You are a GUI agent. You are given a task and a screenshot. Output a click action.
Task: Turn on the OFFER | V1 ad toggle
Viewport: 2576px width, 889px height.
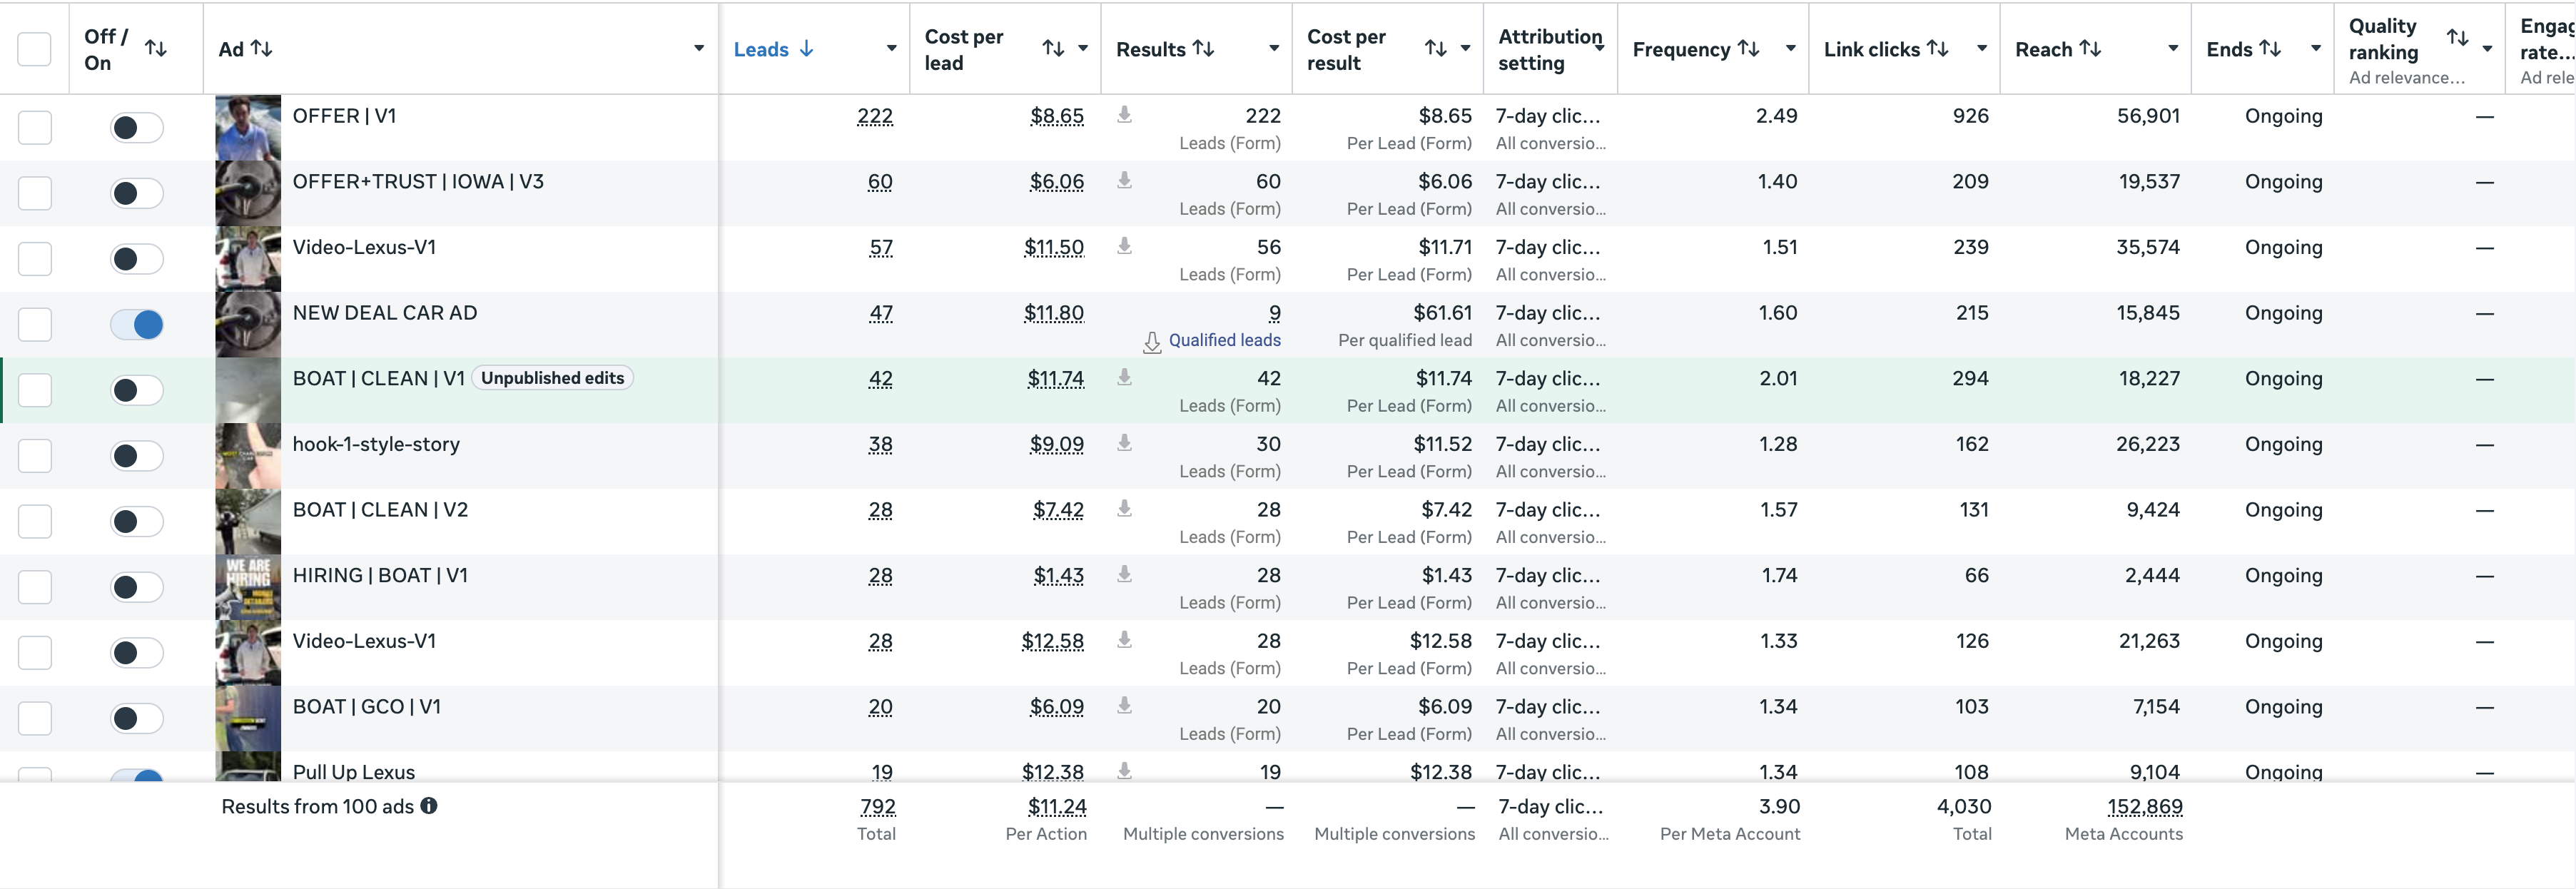137,127
